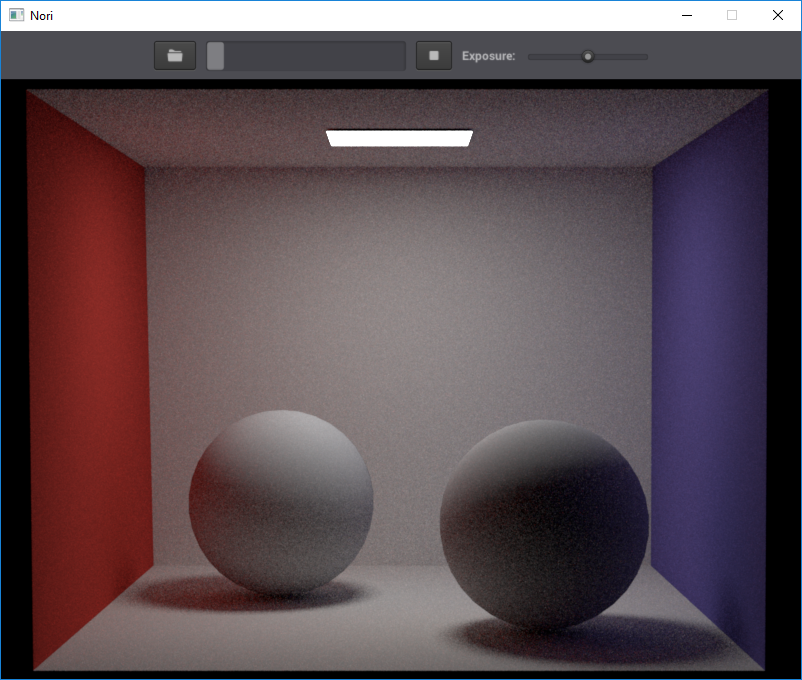
Task: Open a scene file with the folder icon
Action: coord(175,56)
